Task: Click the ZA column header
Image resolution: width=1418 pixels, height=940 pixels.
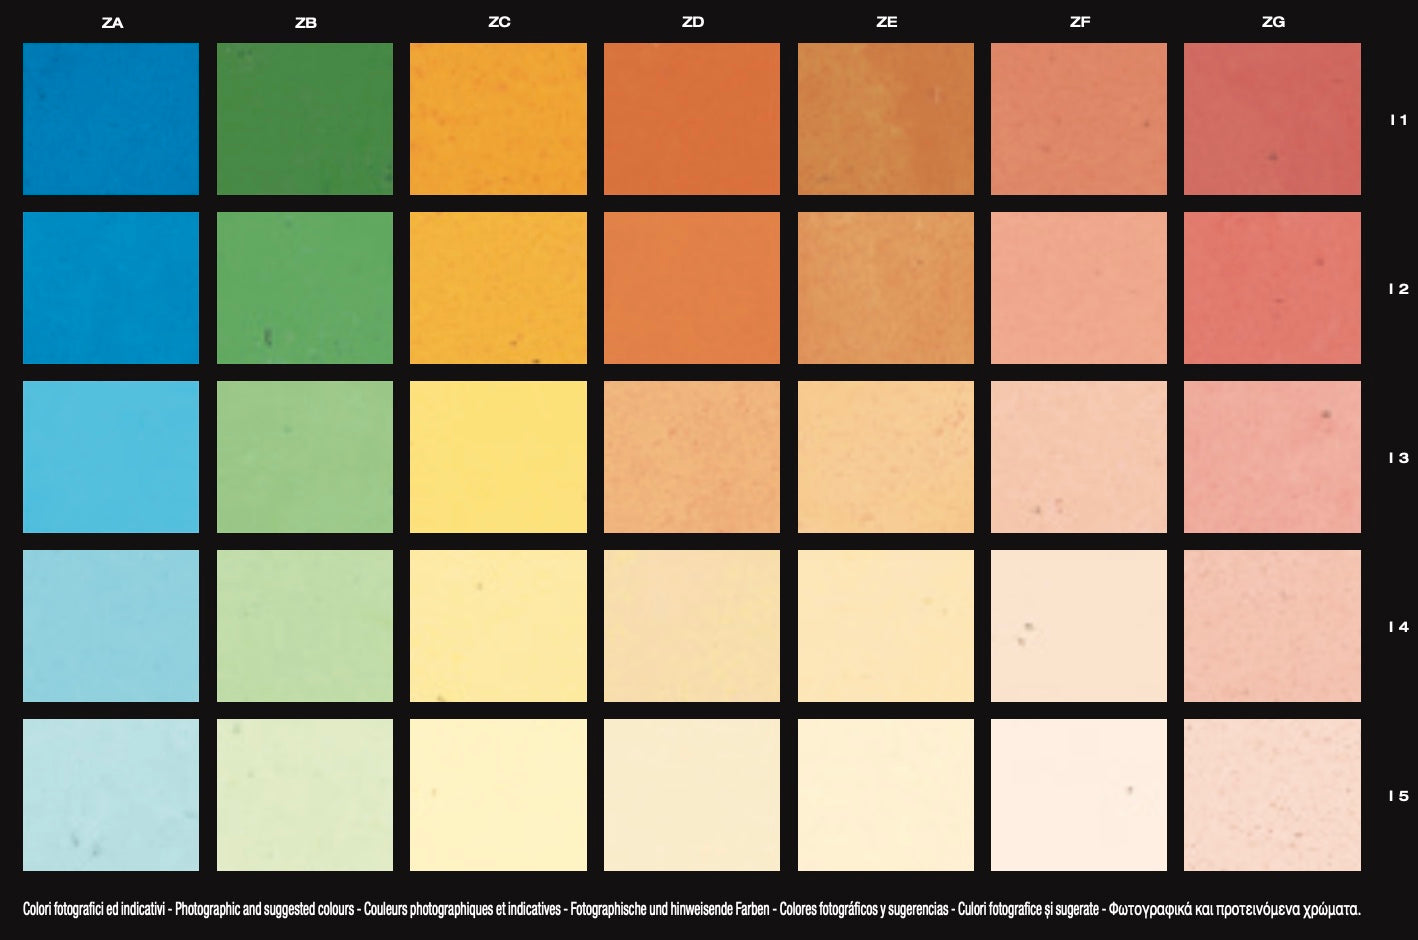Action: pos(112,22)
